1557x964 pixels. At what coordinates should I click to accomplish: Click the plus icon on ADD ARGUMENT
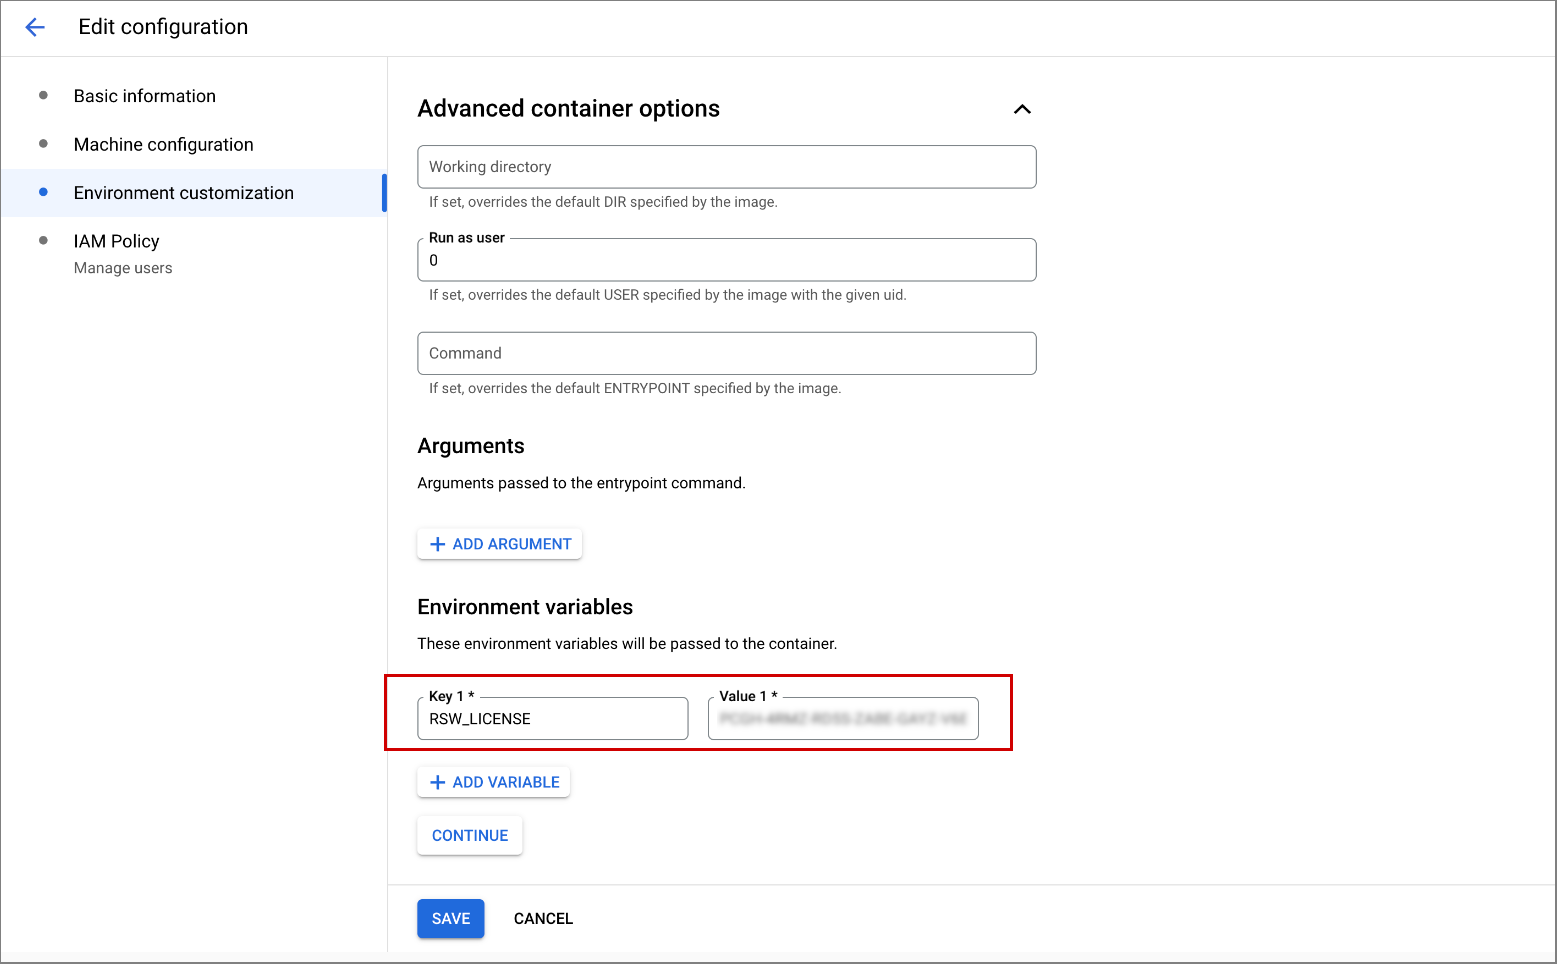[437, 544]
